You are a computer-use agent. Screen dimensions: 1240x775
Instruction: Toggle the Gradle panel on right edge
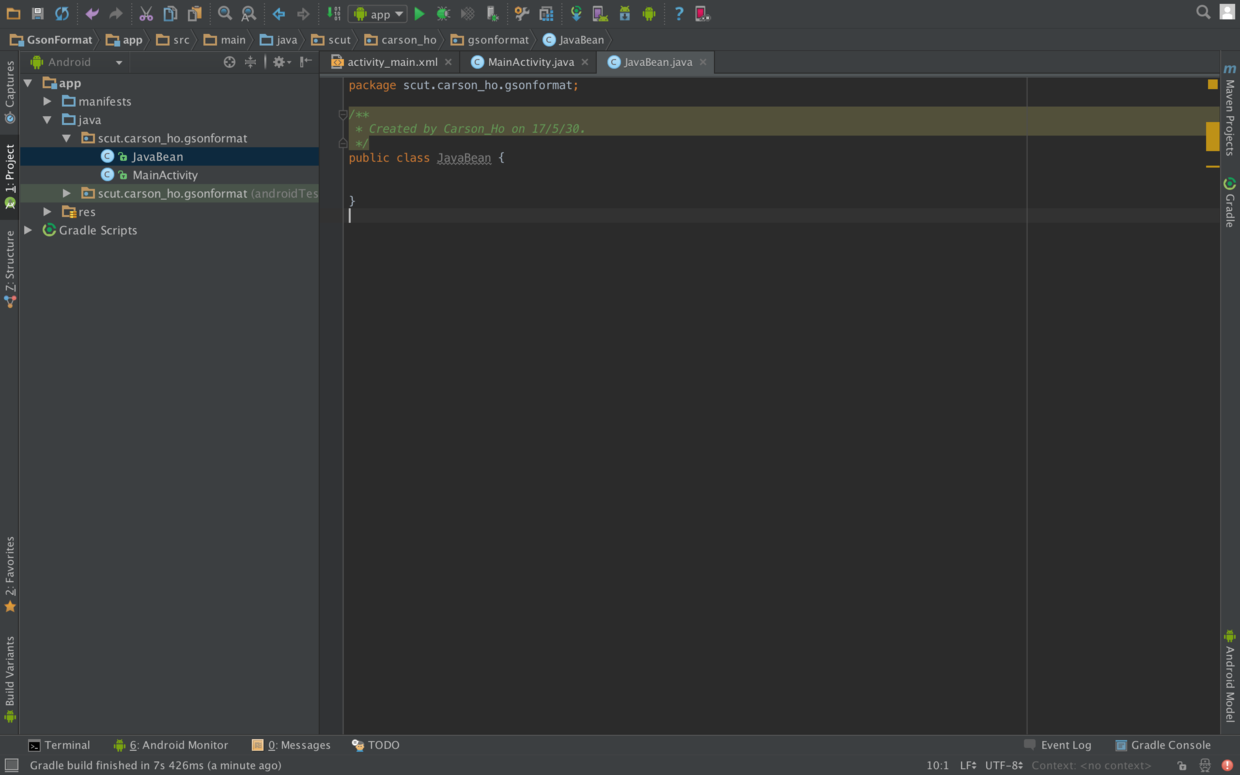tap(1230, 203)
